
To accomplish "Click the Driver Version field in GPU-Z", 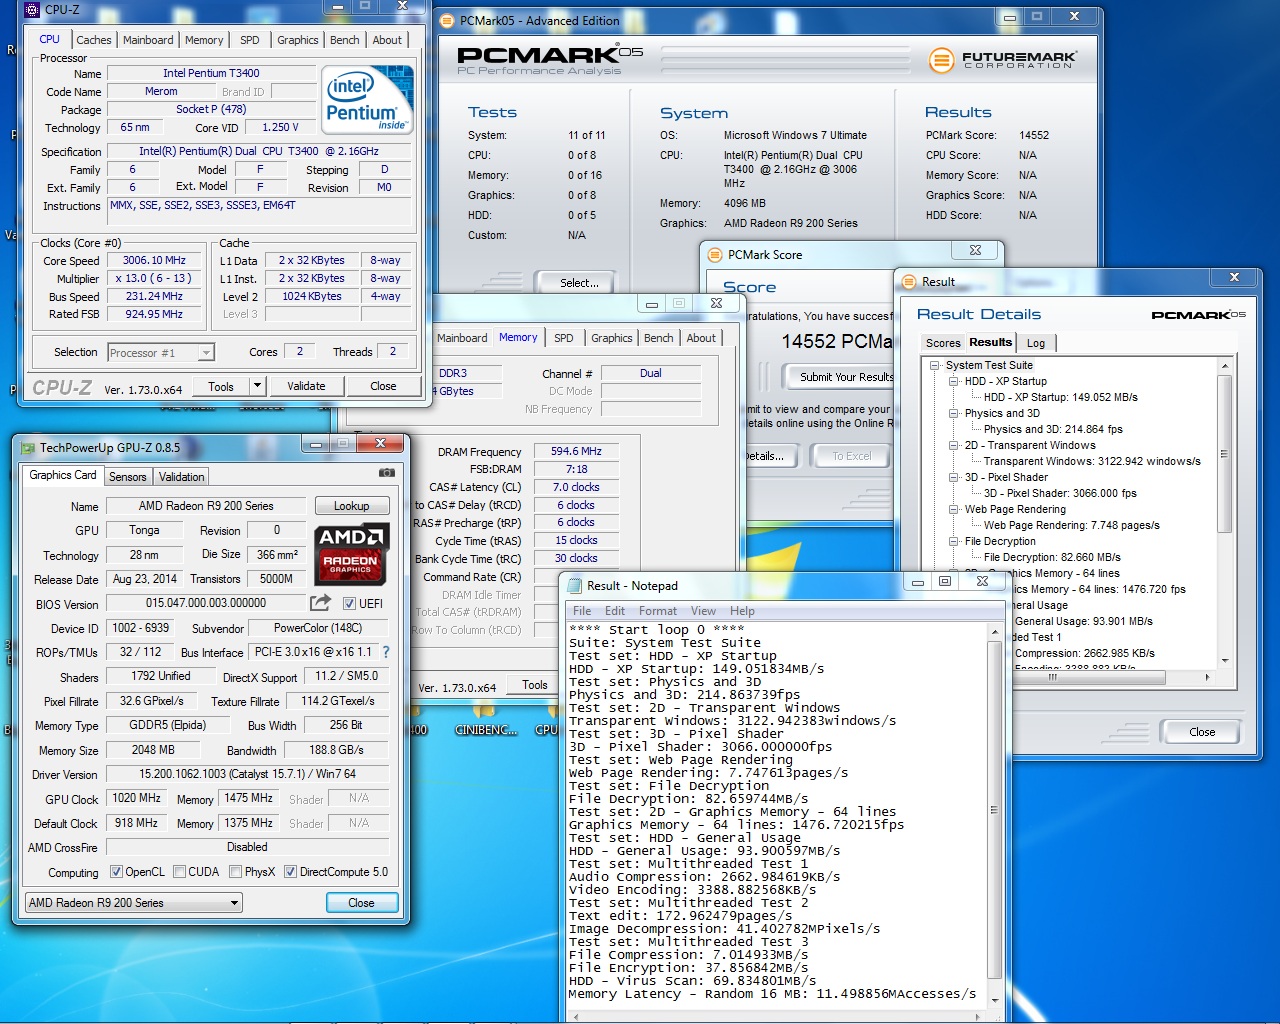I will (x=248, y=774).
